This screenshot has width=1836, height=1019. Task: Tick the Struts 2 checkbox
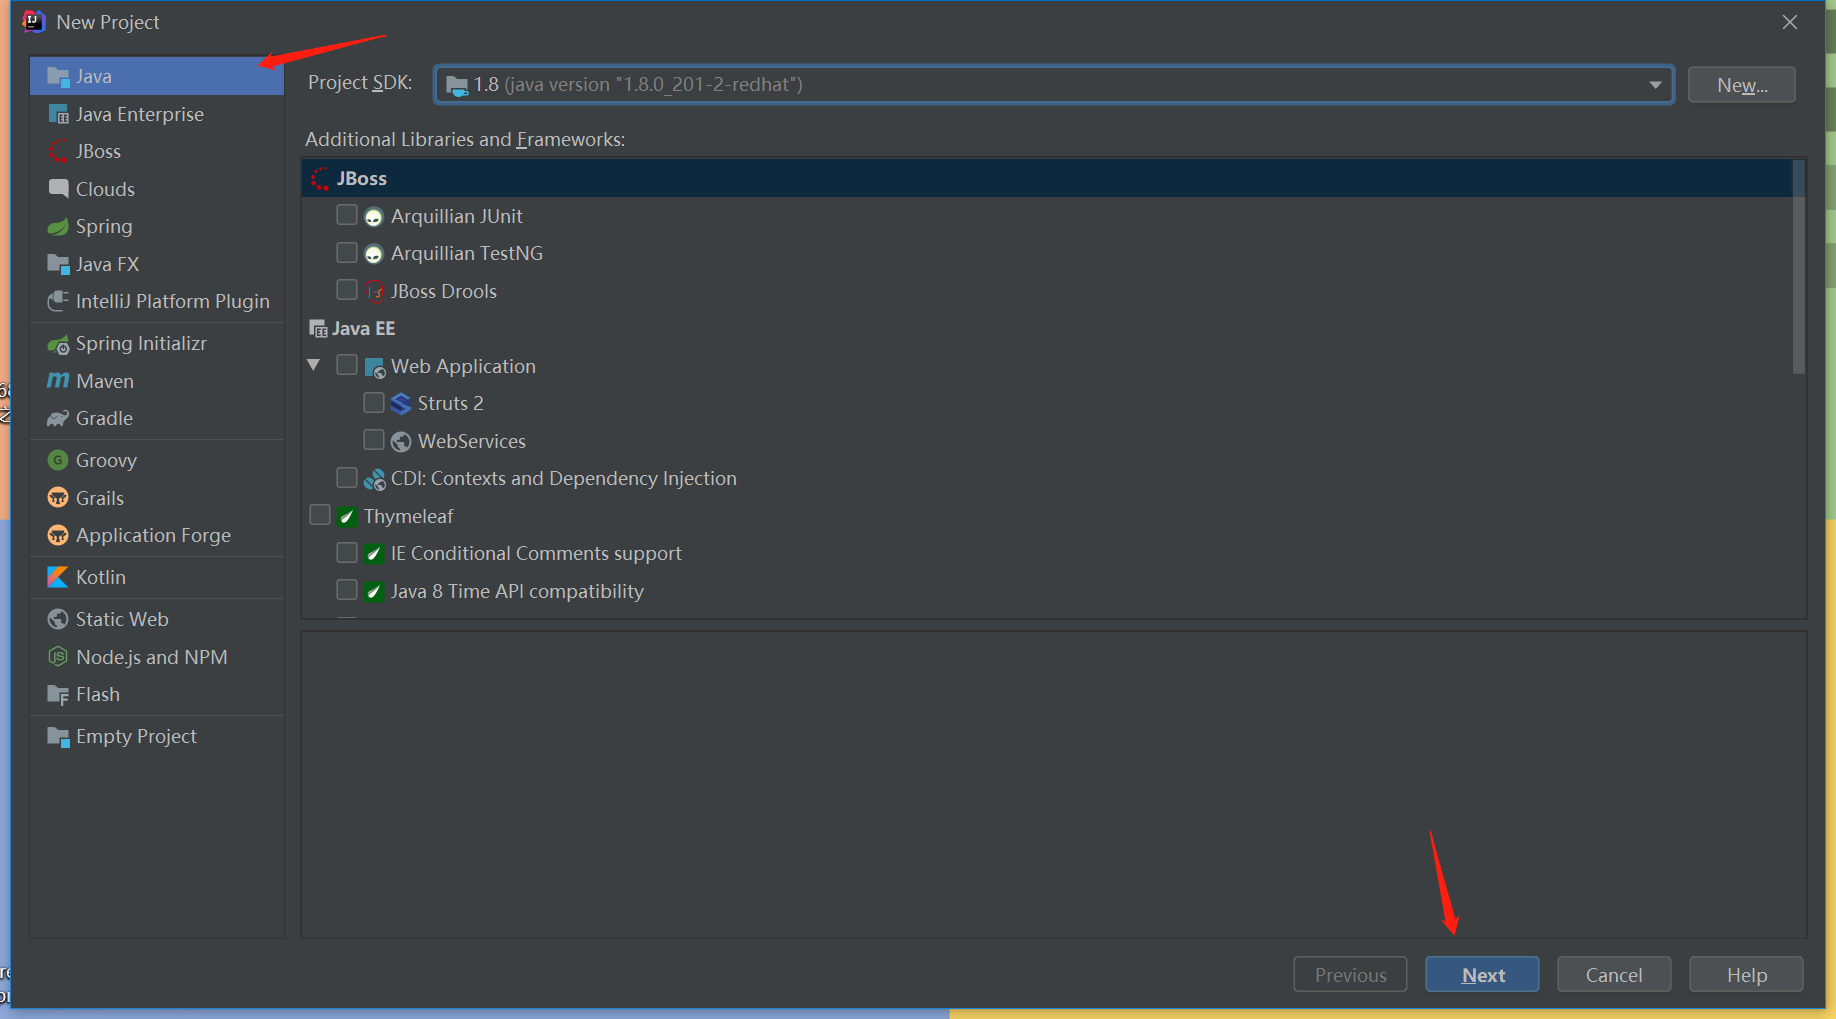click(374, 402)
